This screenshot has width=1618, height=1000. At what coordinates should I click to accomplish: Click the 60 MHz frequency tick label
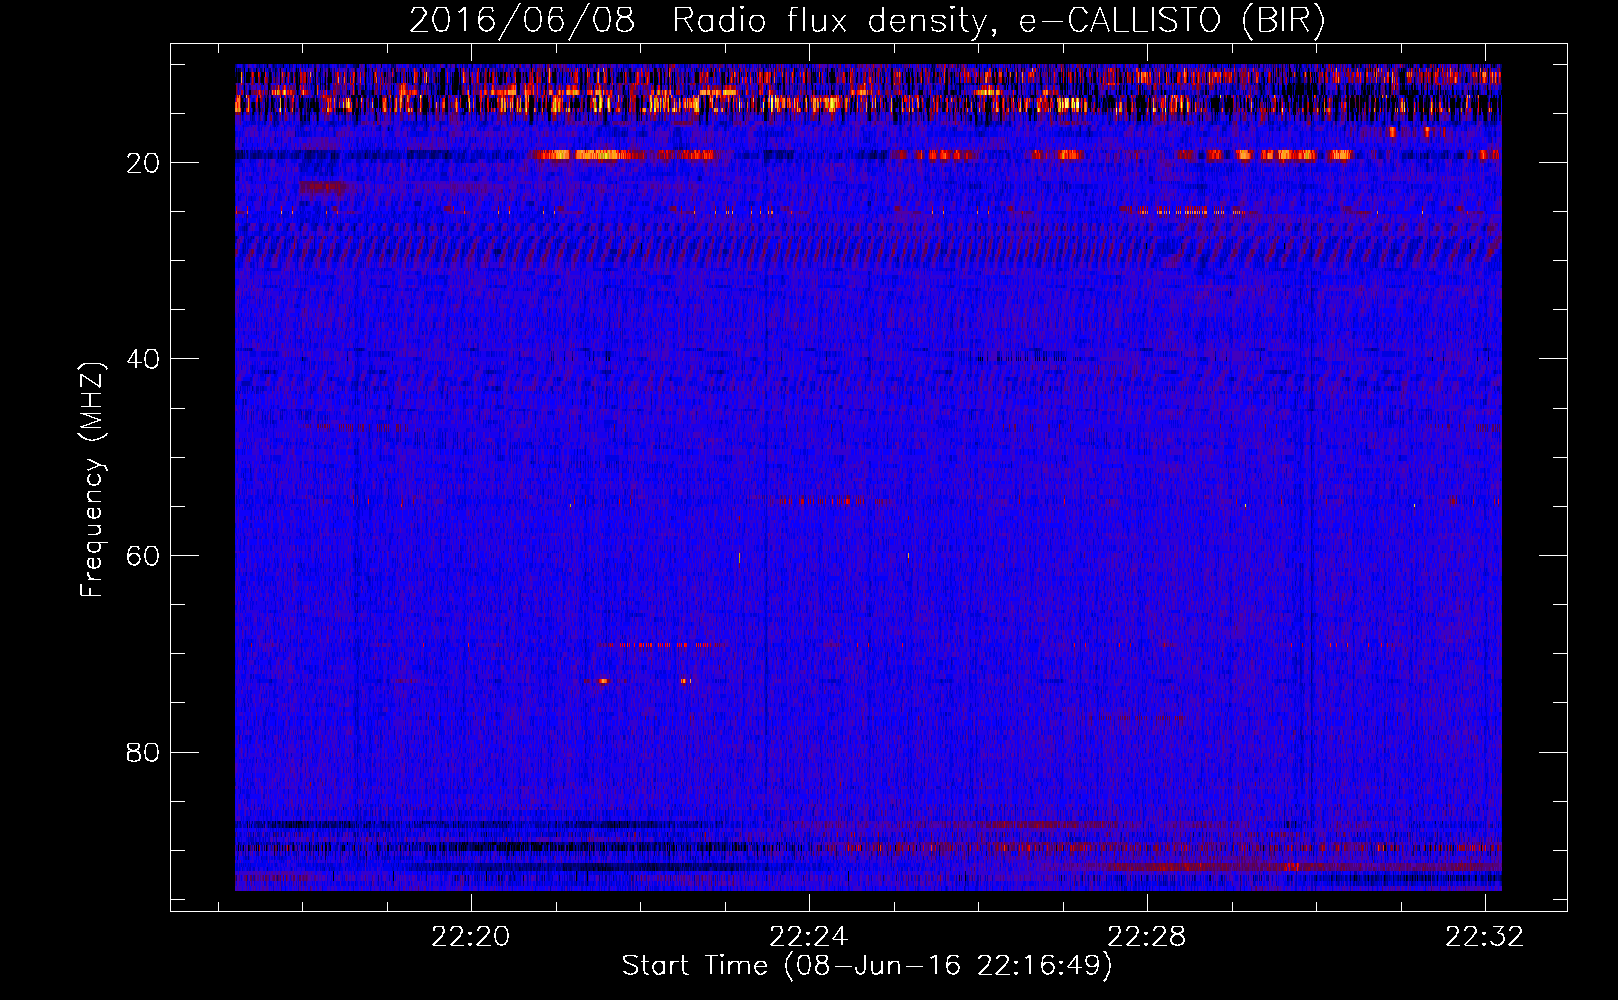click(144, 556)
